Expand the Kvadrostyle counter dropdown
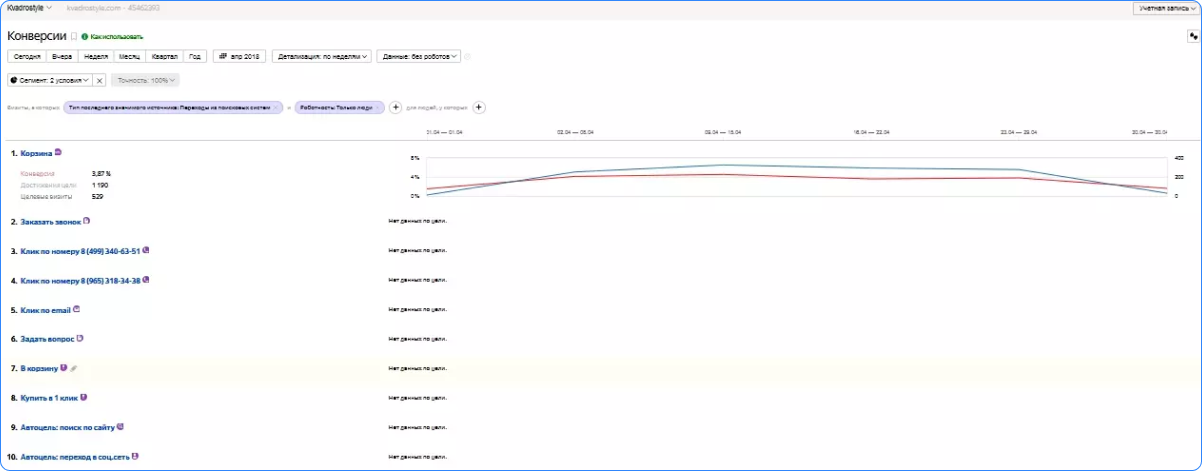The image size is (1202, 471). pyautogui.click(x=30, y=7)
